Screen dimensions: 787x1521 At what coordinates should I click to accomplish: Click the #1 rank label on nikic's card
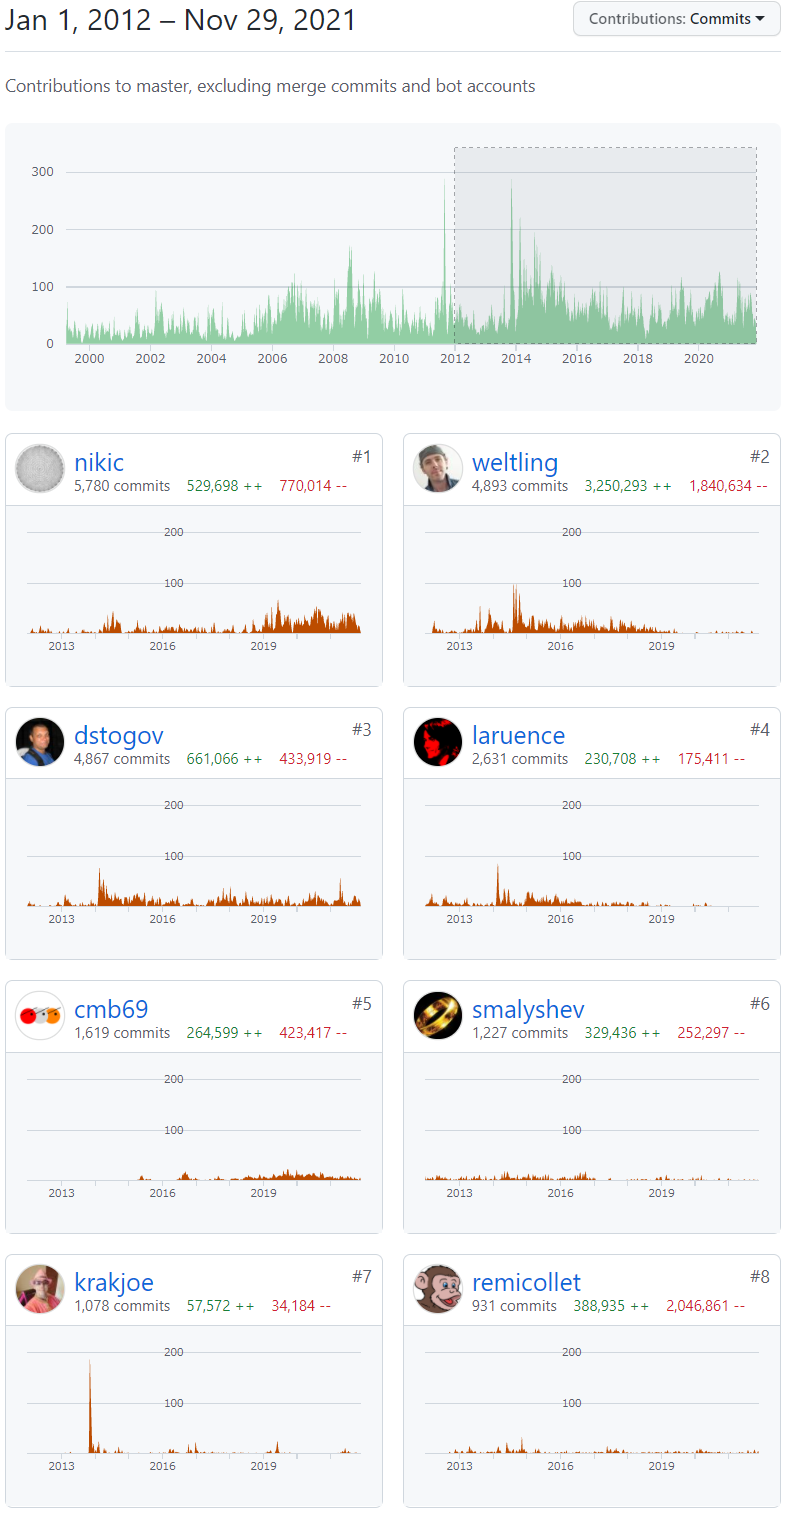pos(362,457)
